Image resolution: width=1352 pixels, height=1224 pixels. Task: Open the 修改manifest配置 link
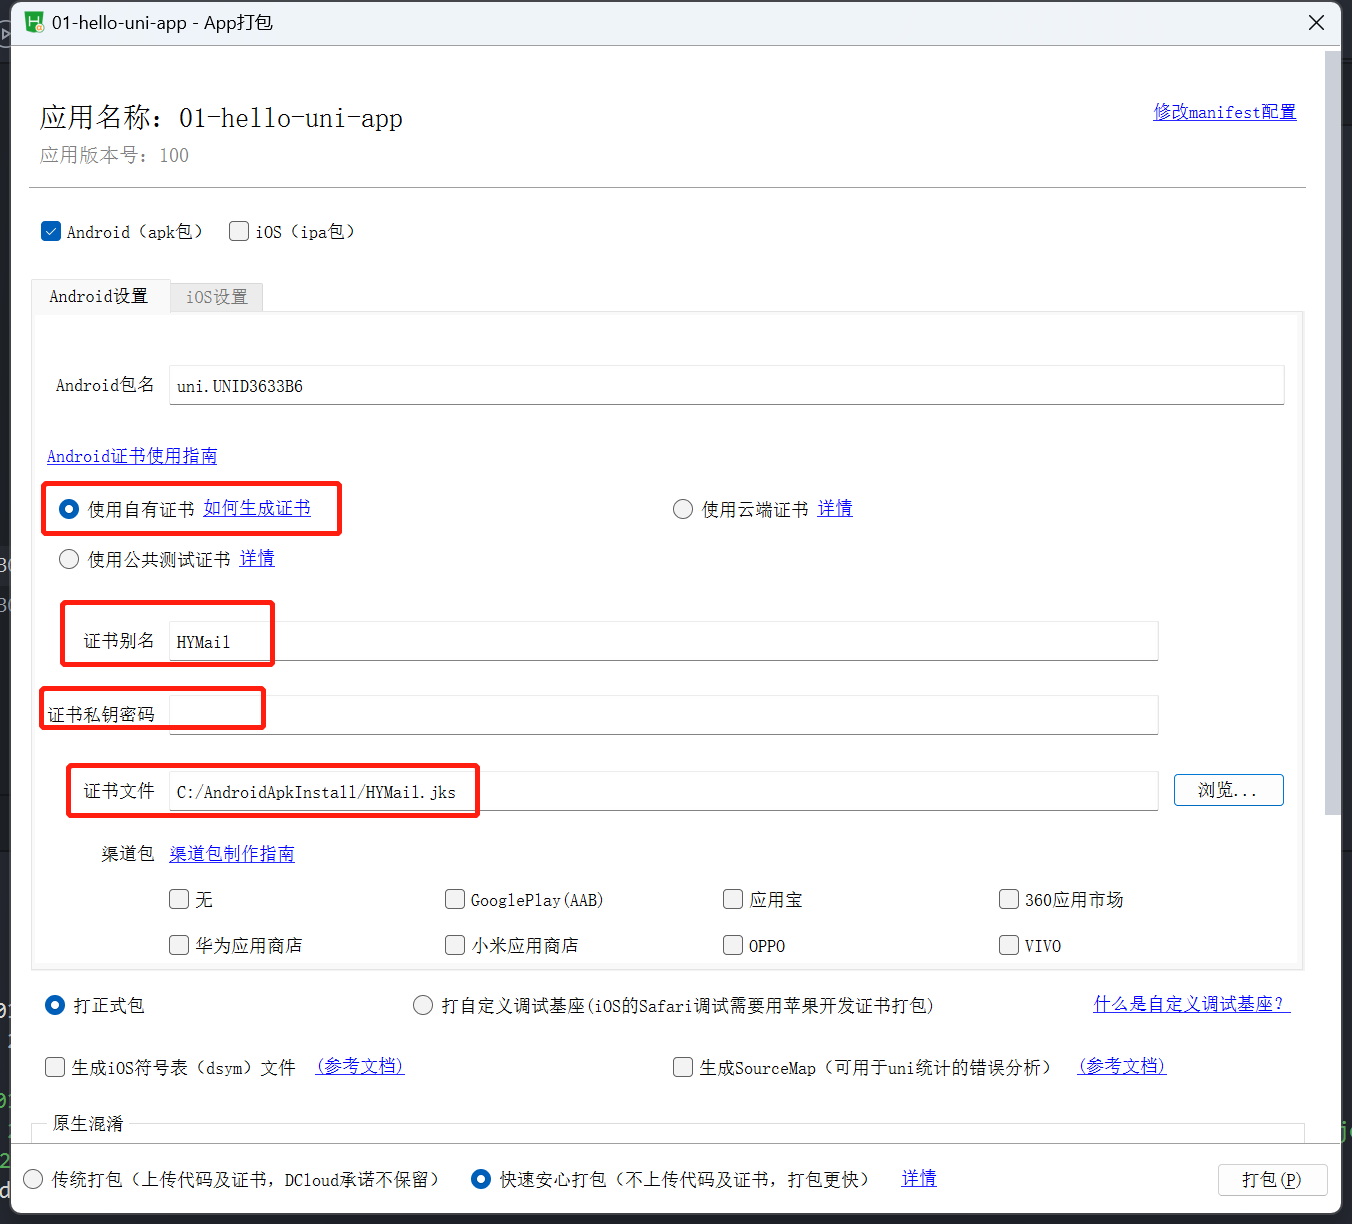(1224, 112)
